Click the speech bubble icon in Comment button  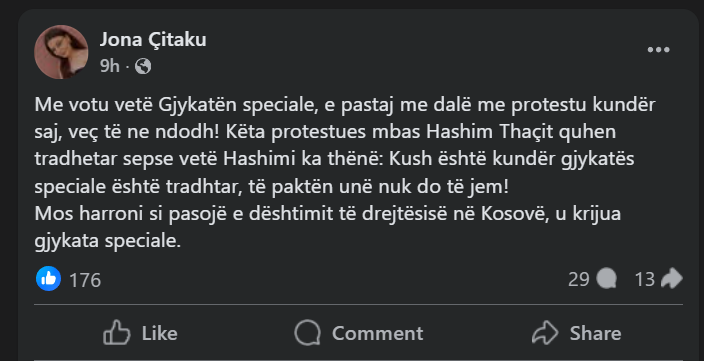pos(308,333)
